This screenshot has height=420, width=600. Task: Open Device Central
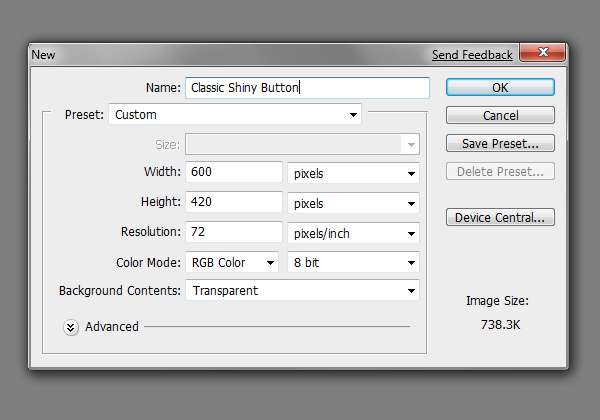coord(500,217)
